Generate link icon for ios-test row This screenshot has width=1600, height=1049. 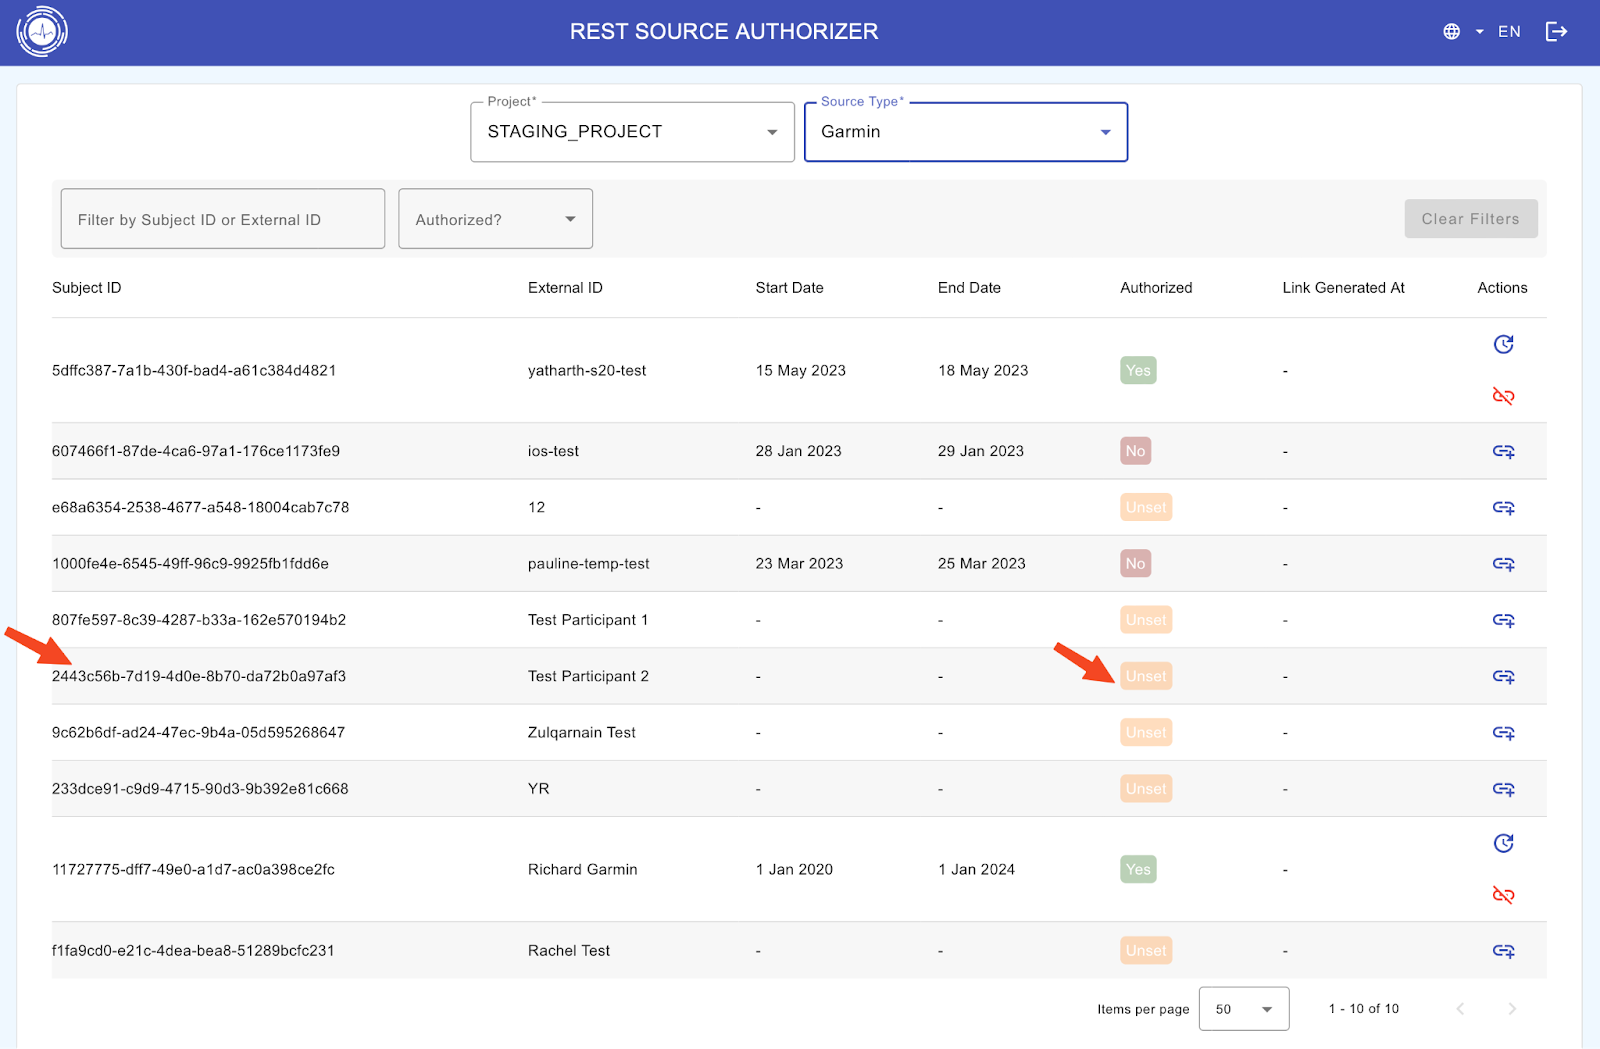pyautogui.click(x=1503, y=452)
